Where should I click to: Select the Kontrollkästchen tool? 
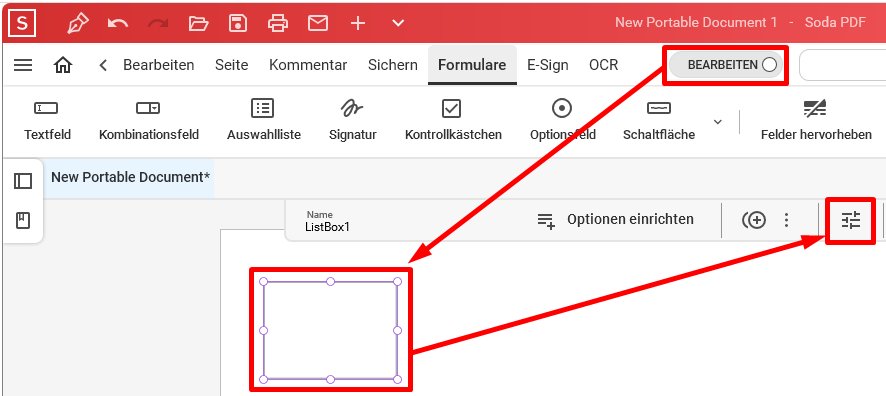(453, 120)
